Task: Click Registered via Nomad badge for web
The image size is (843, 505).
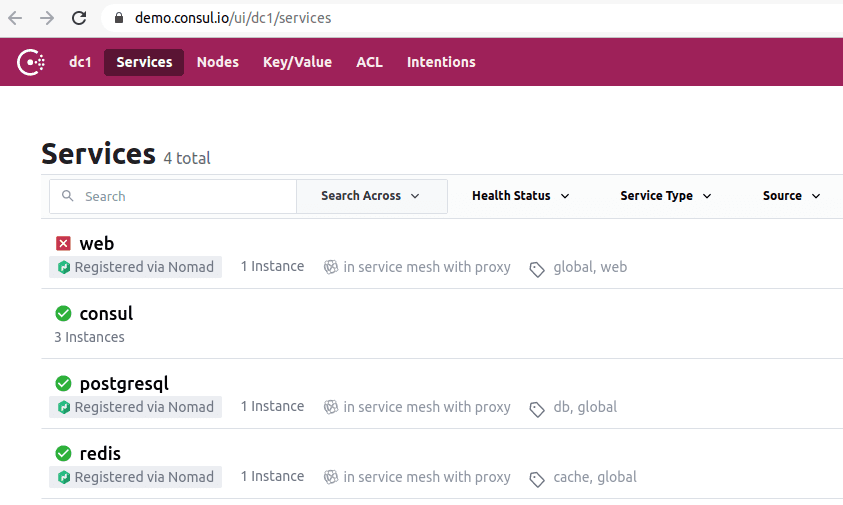Action: click(x=135, y=267)
